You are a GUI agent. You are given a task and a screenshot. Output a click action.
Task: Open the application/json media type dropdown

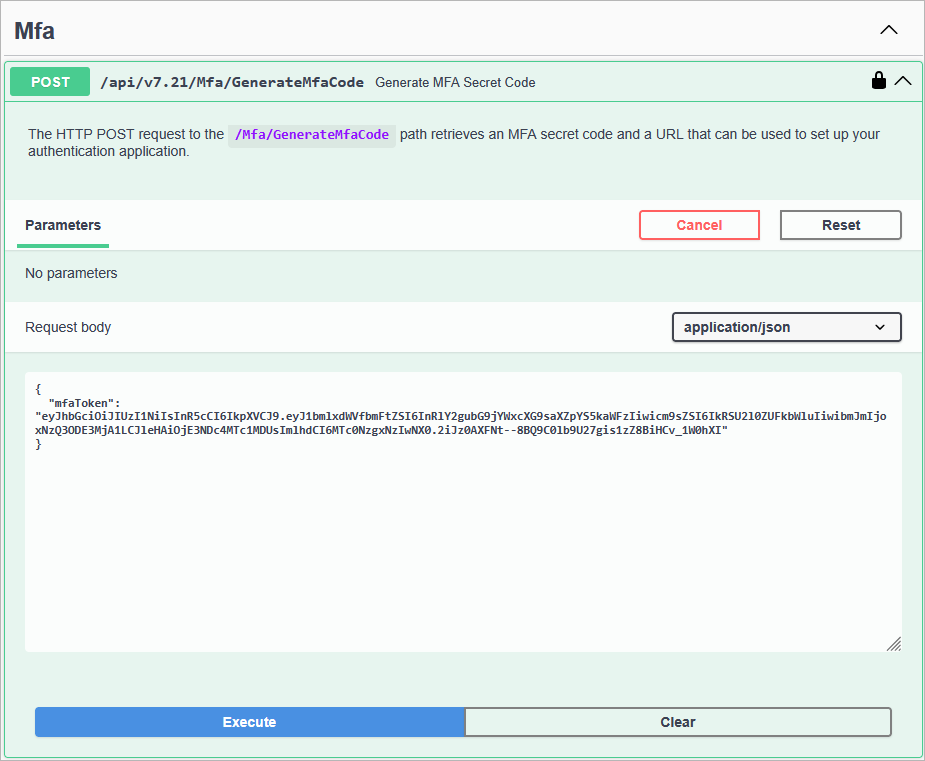[x=786, y=327]
